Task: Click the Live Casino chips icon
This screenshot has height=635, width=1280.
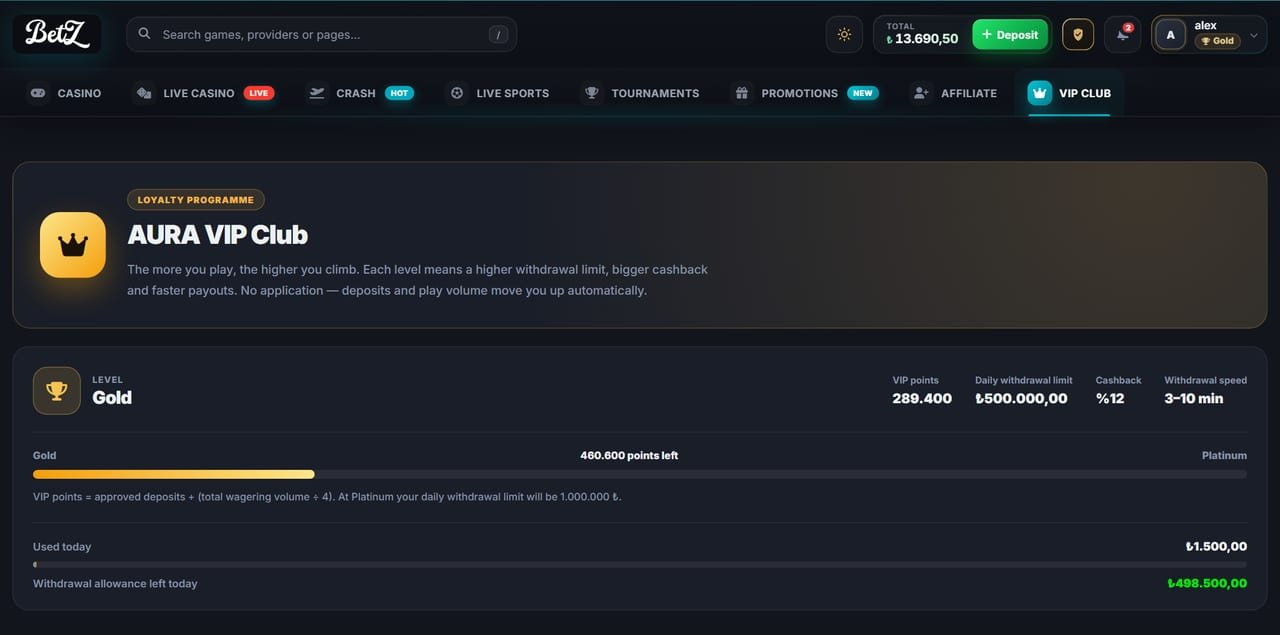Action: coord(144,93)
